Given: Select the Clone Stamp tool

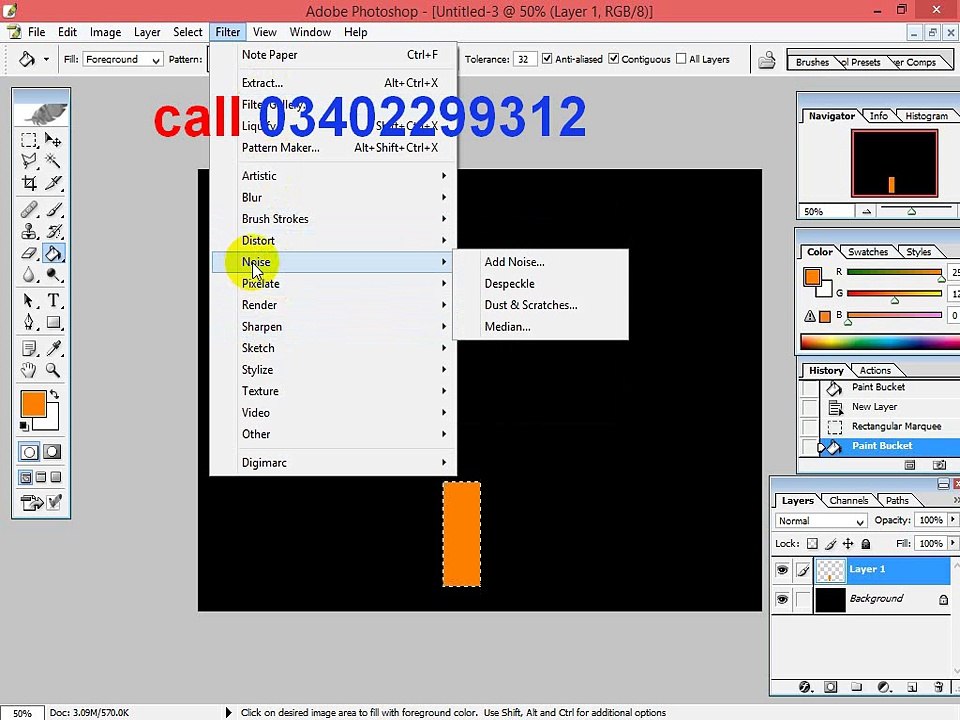Looking at the screenshot, I should [29, 231].
